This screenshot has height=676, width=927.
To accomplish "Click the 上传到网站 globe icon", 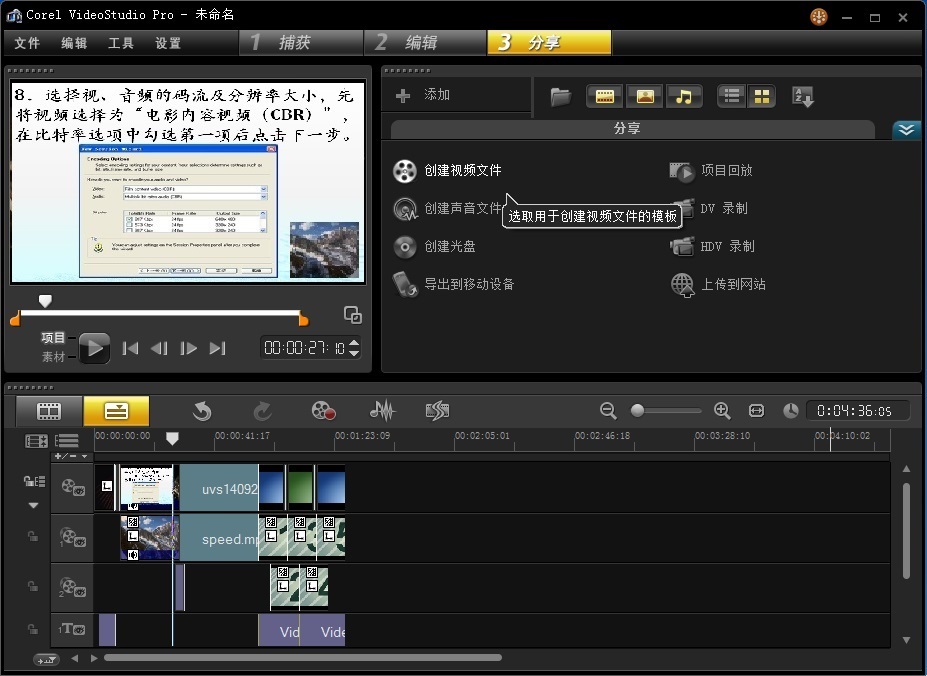I will pos(682,285).
